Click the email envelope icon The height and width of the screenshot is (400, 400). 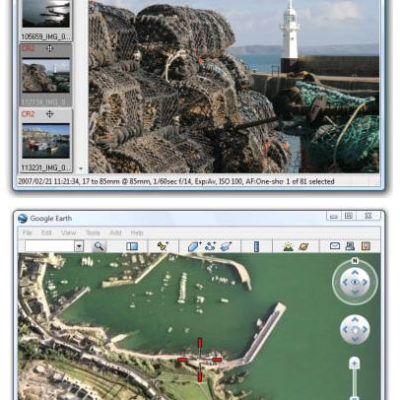tap(335, 246)
